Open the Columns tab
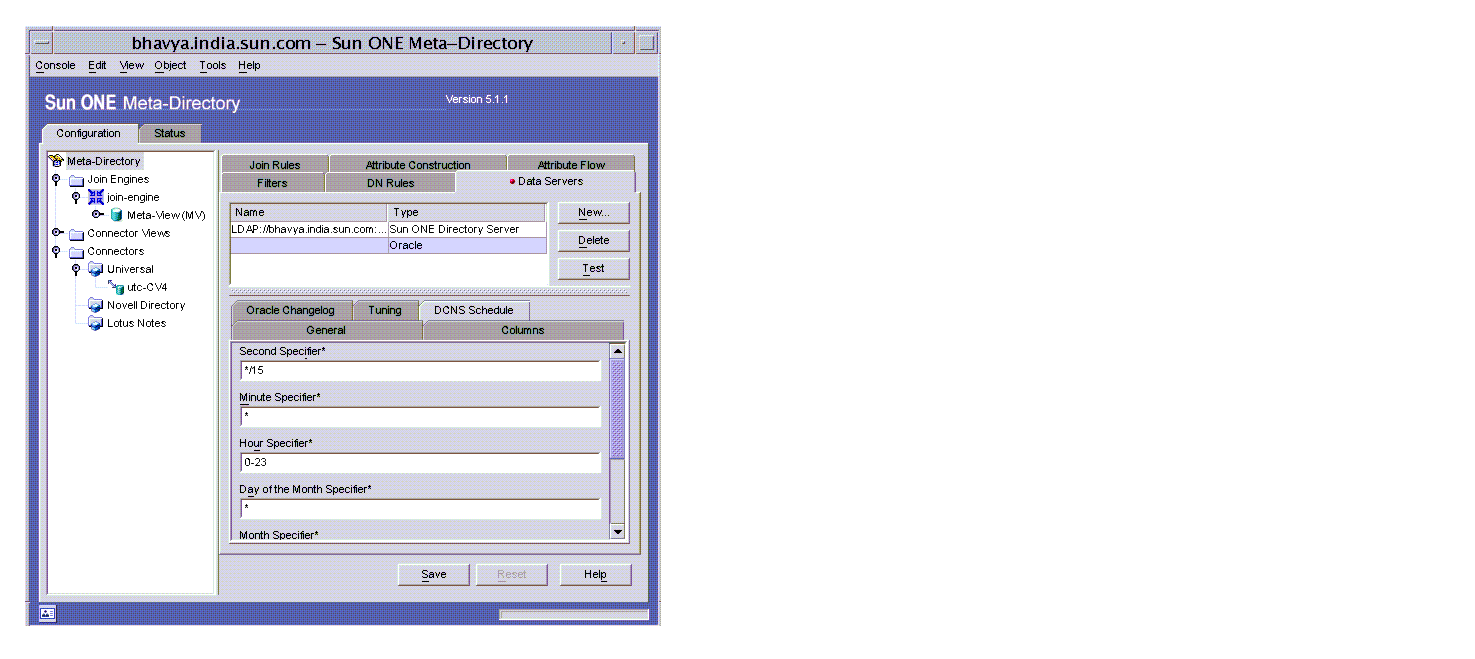The width and height of the screenshot is (1475, 659). click(523, 330)
